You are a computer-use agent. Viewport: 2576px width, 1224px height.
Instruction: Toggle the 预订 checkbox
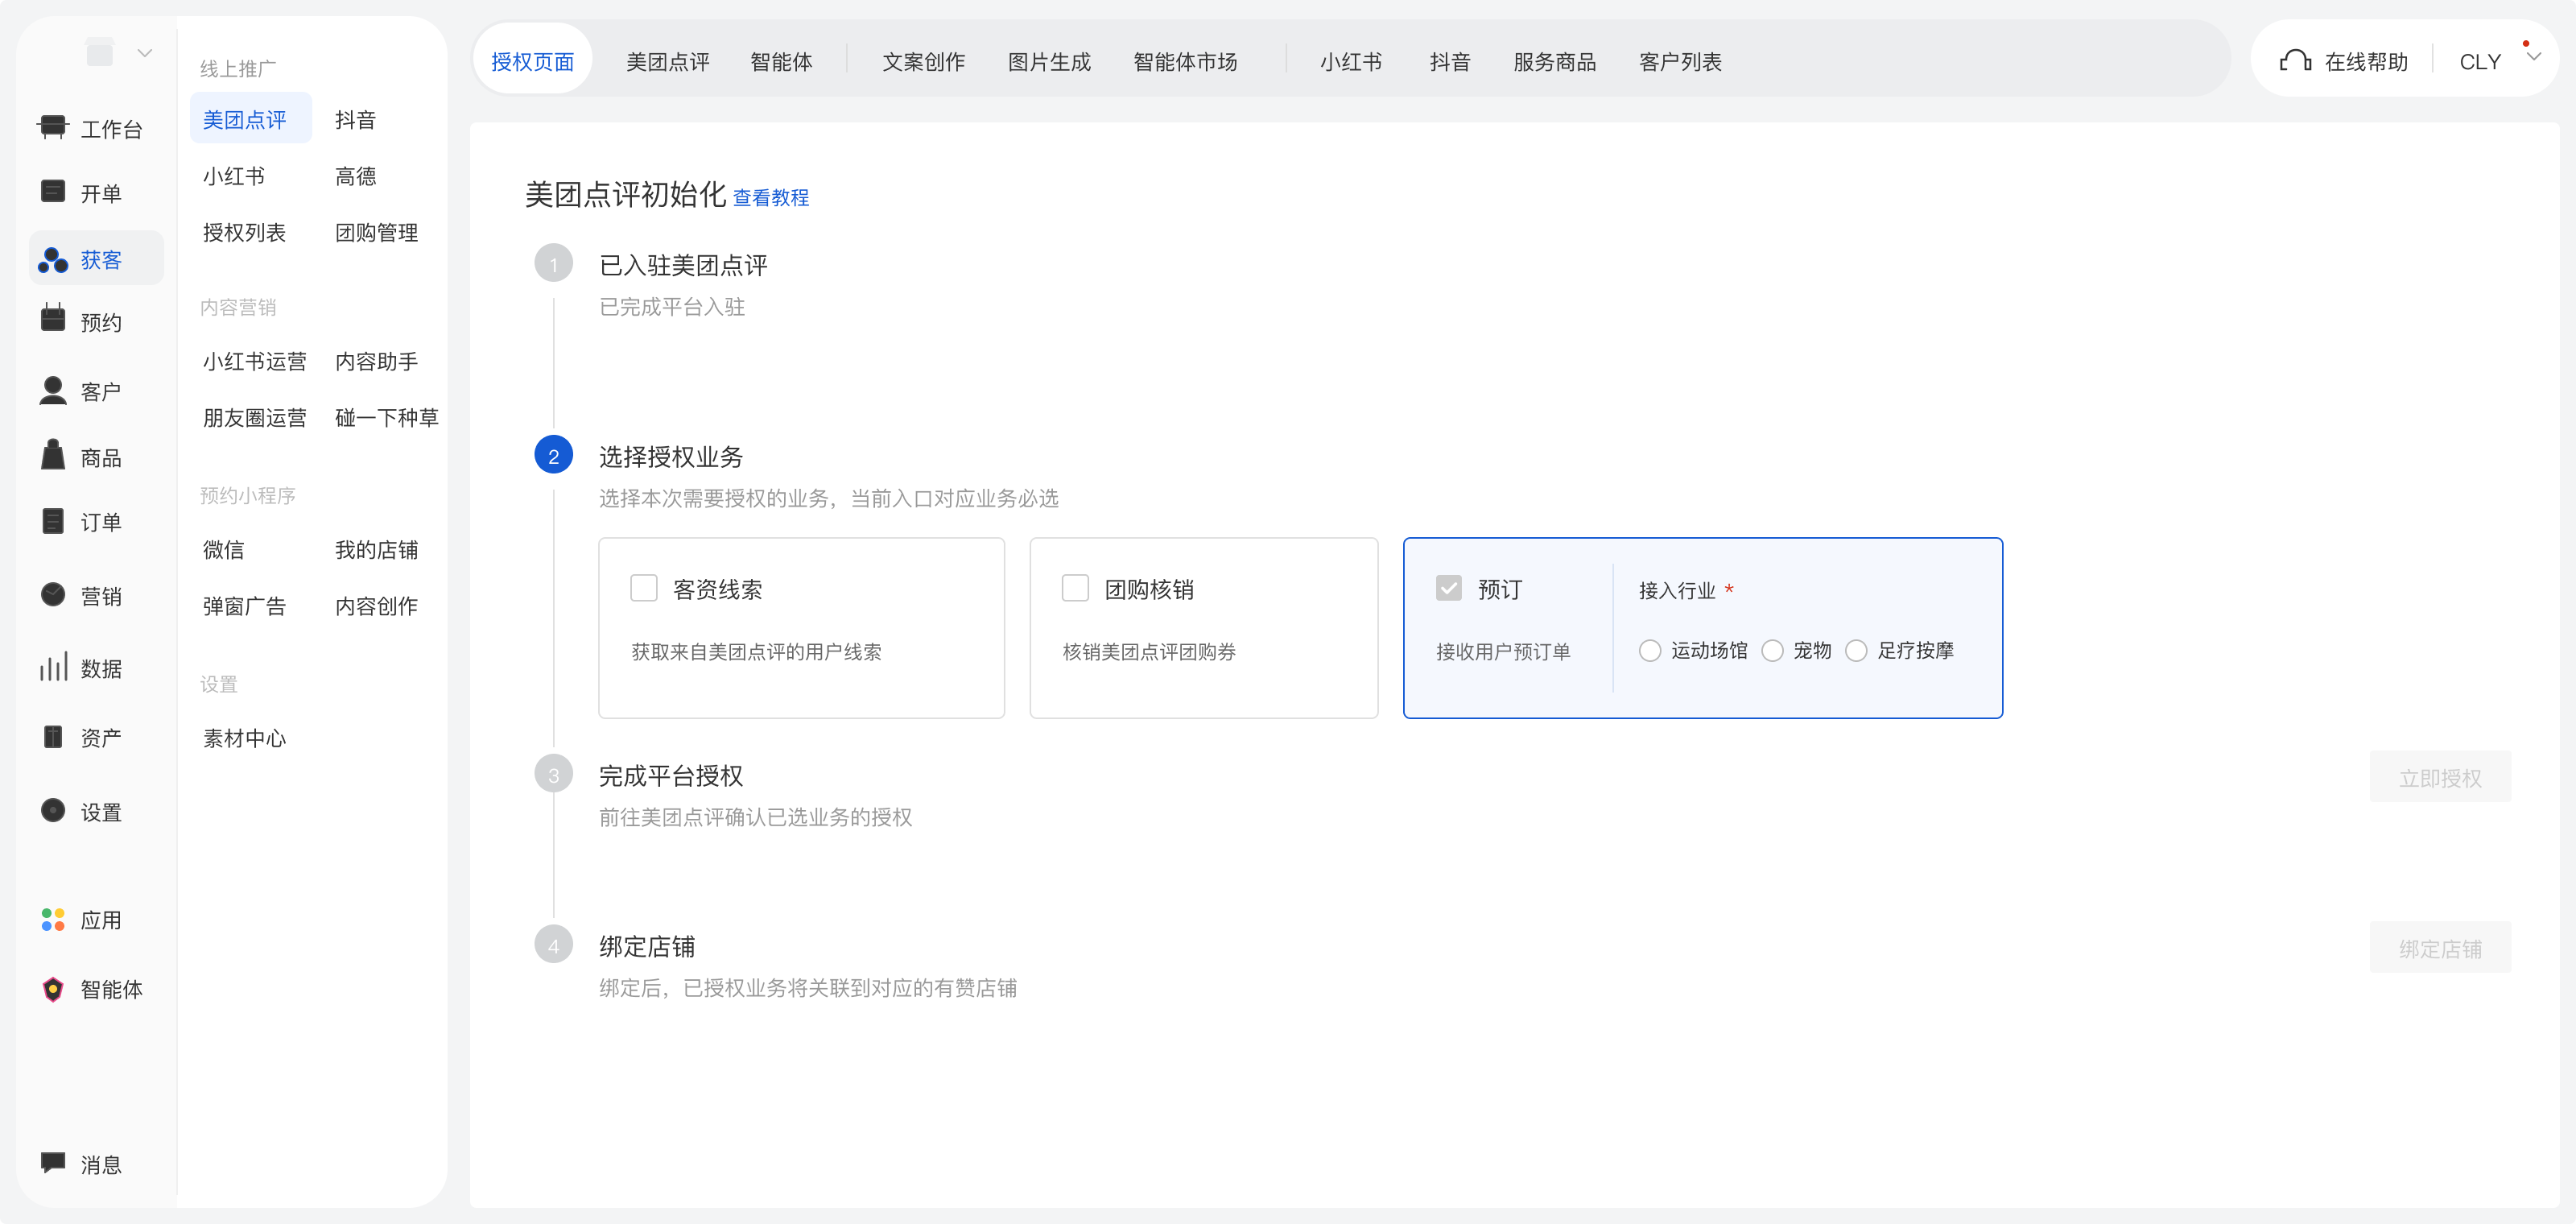(x=1448, y=588)
